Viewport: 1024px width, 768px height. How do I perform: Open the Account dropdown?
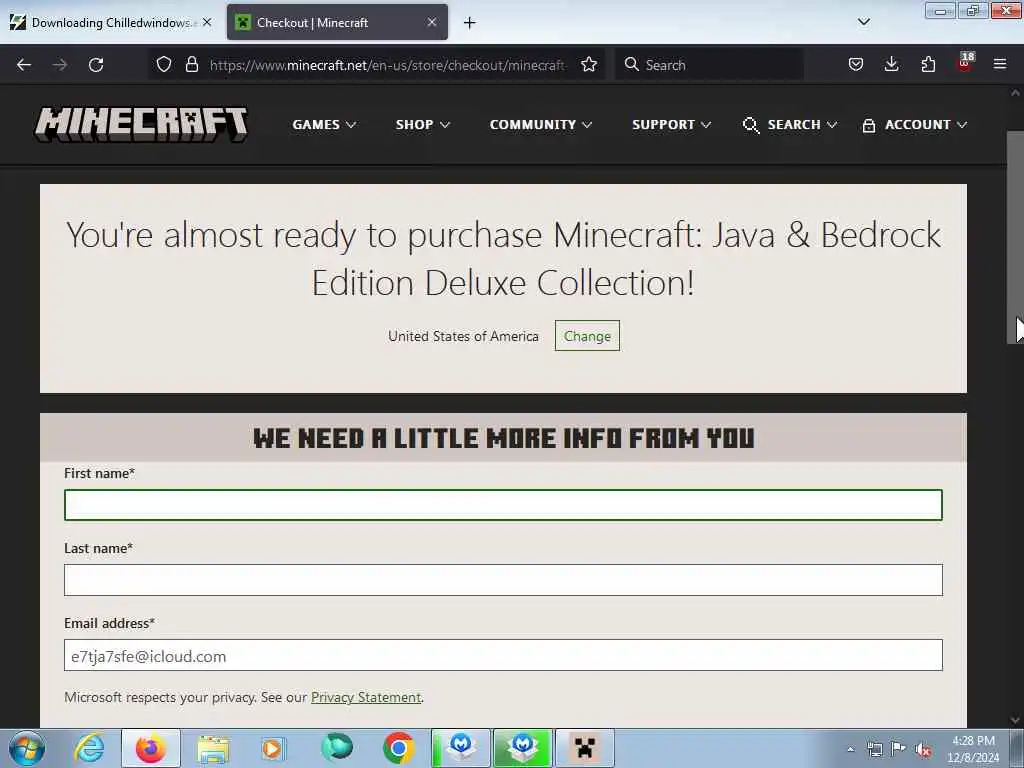pyautogui.click(x=914, y=125)
